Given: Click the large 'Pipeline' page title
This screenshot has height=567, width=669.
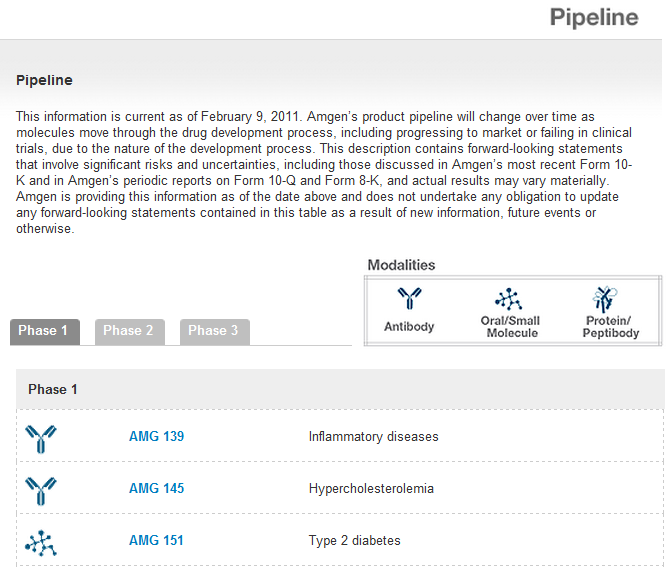Looking at the screenshot, I should point(594,17).
